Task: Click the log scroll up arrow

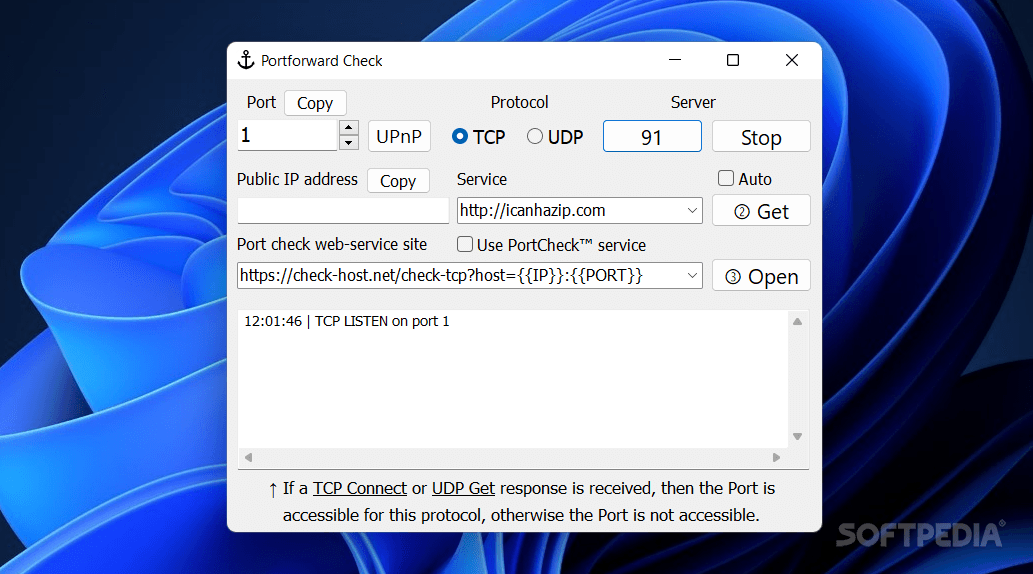Action: pos(797,322)
